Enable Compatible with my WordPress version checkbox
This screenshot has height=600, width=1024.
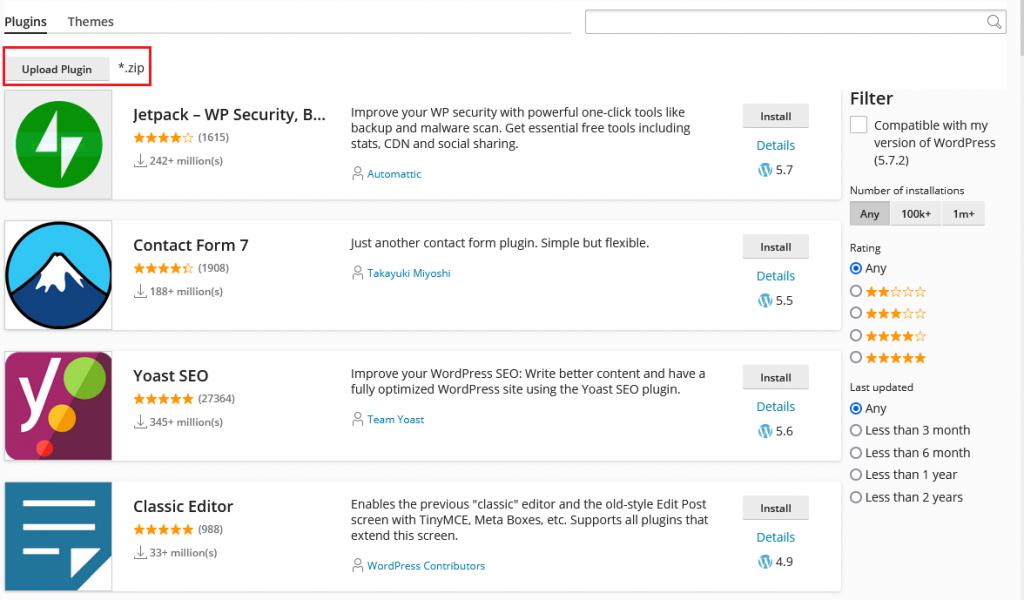click(858, 125)
